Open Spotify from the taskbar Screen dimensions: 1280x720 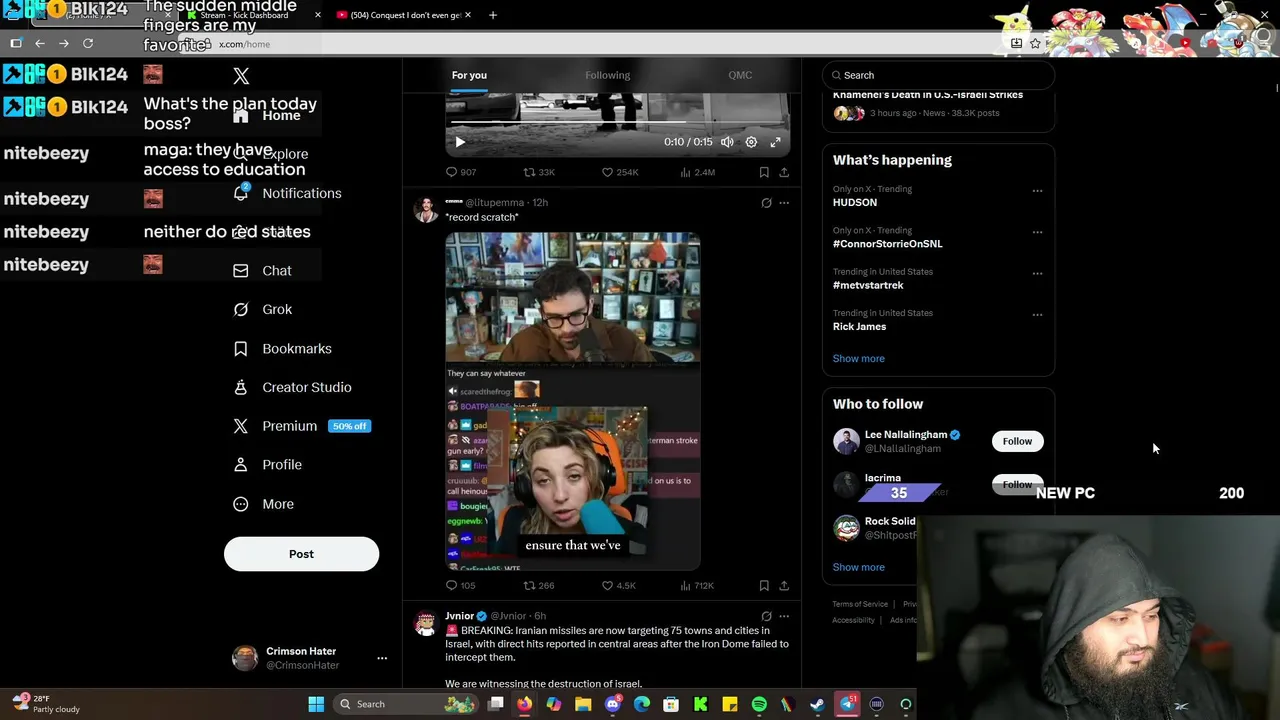[x=759, y=704]
